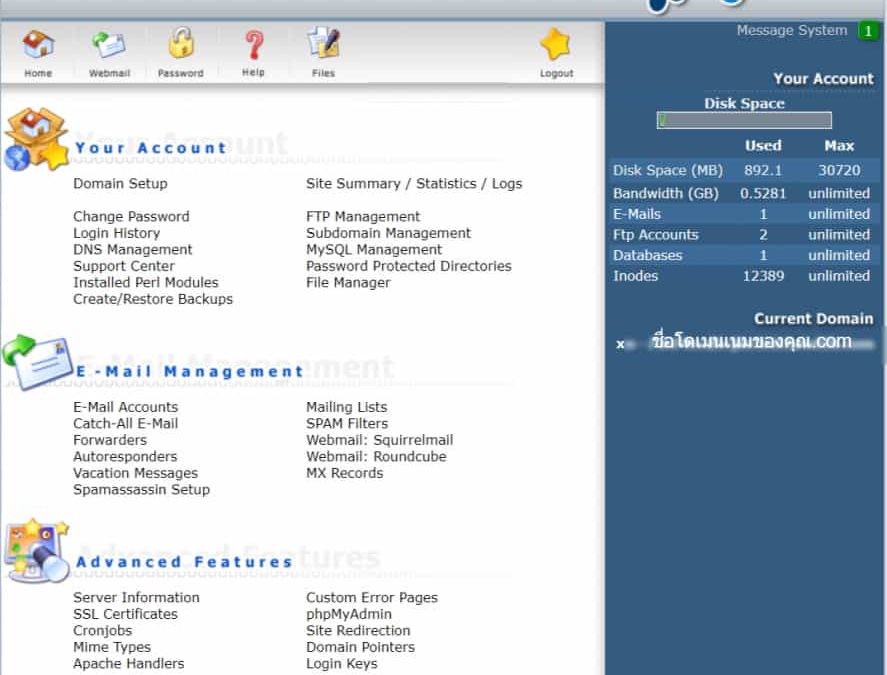Launch Webmail: Squirrelmail

tap(380, 440)
